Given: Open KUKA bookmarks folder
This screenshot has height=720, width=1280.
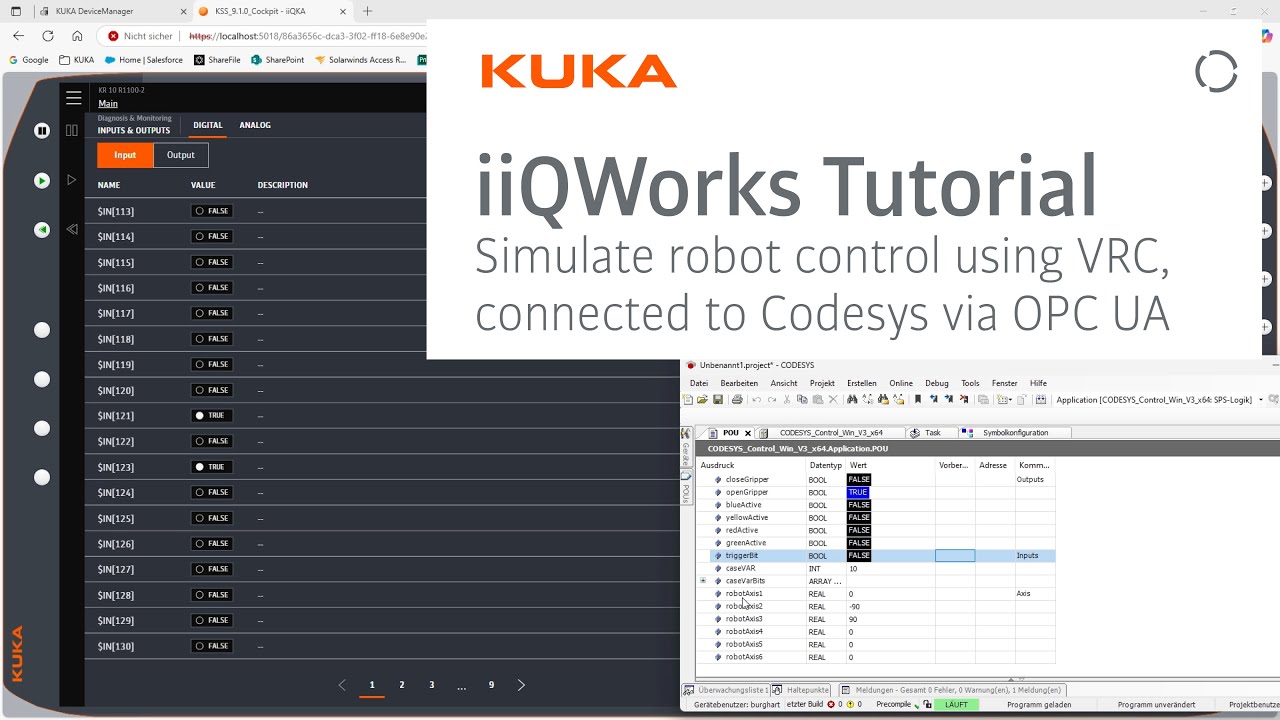Looking at the screenshot, I should pos(77,60).
